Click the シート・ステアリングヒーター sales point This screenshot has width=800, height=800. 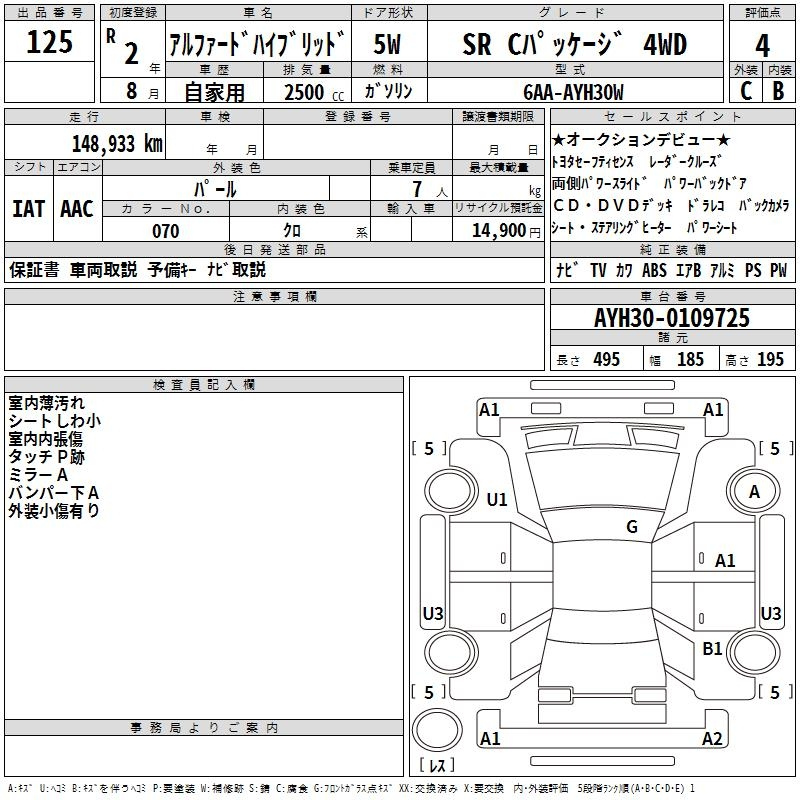pos(611,228)
